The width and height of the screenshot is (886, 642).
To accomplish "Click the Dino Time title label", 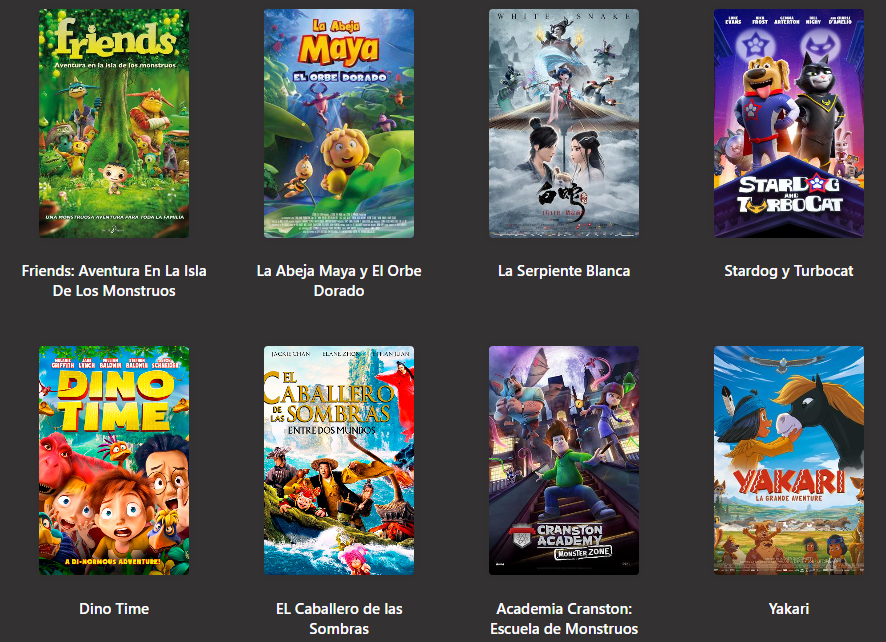I will (113, 609).
